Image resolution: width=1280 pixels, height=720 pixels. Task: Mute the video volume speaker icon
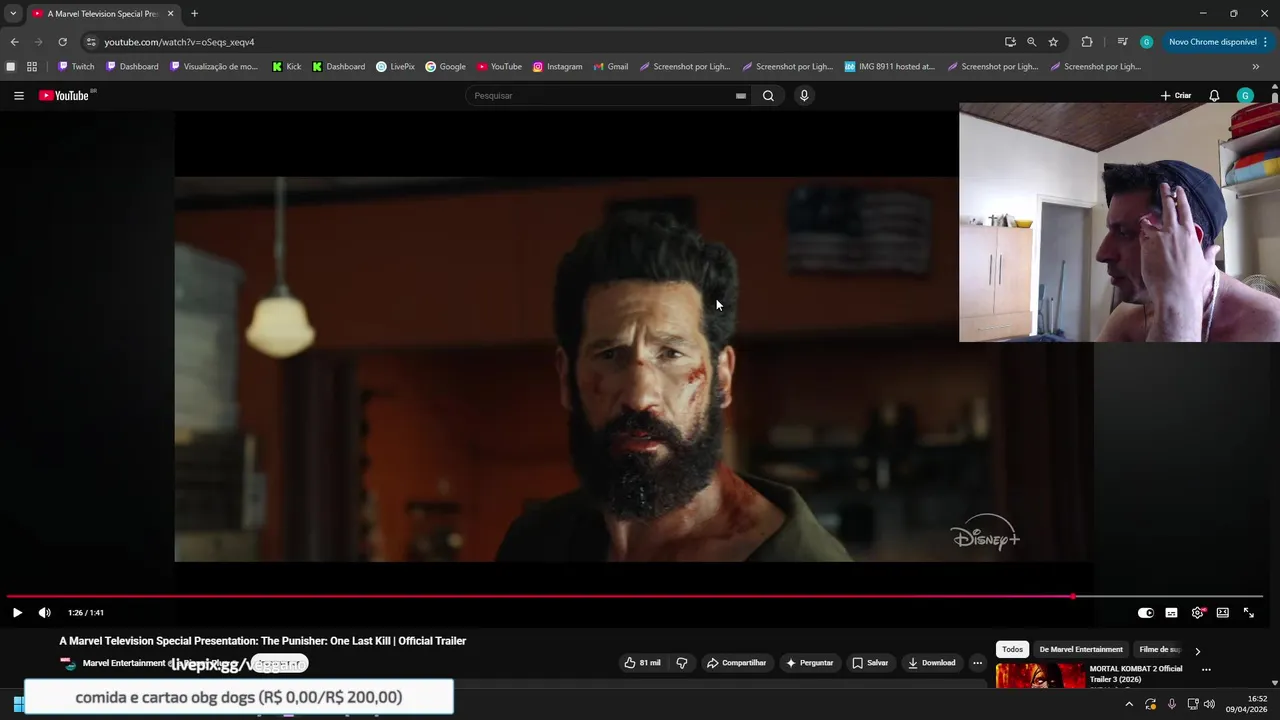(44, 613)
